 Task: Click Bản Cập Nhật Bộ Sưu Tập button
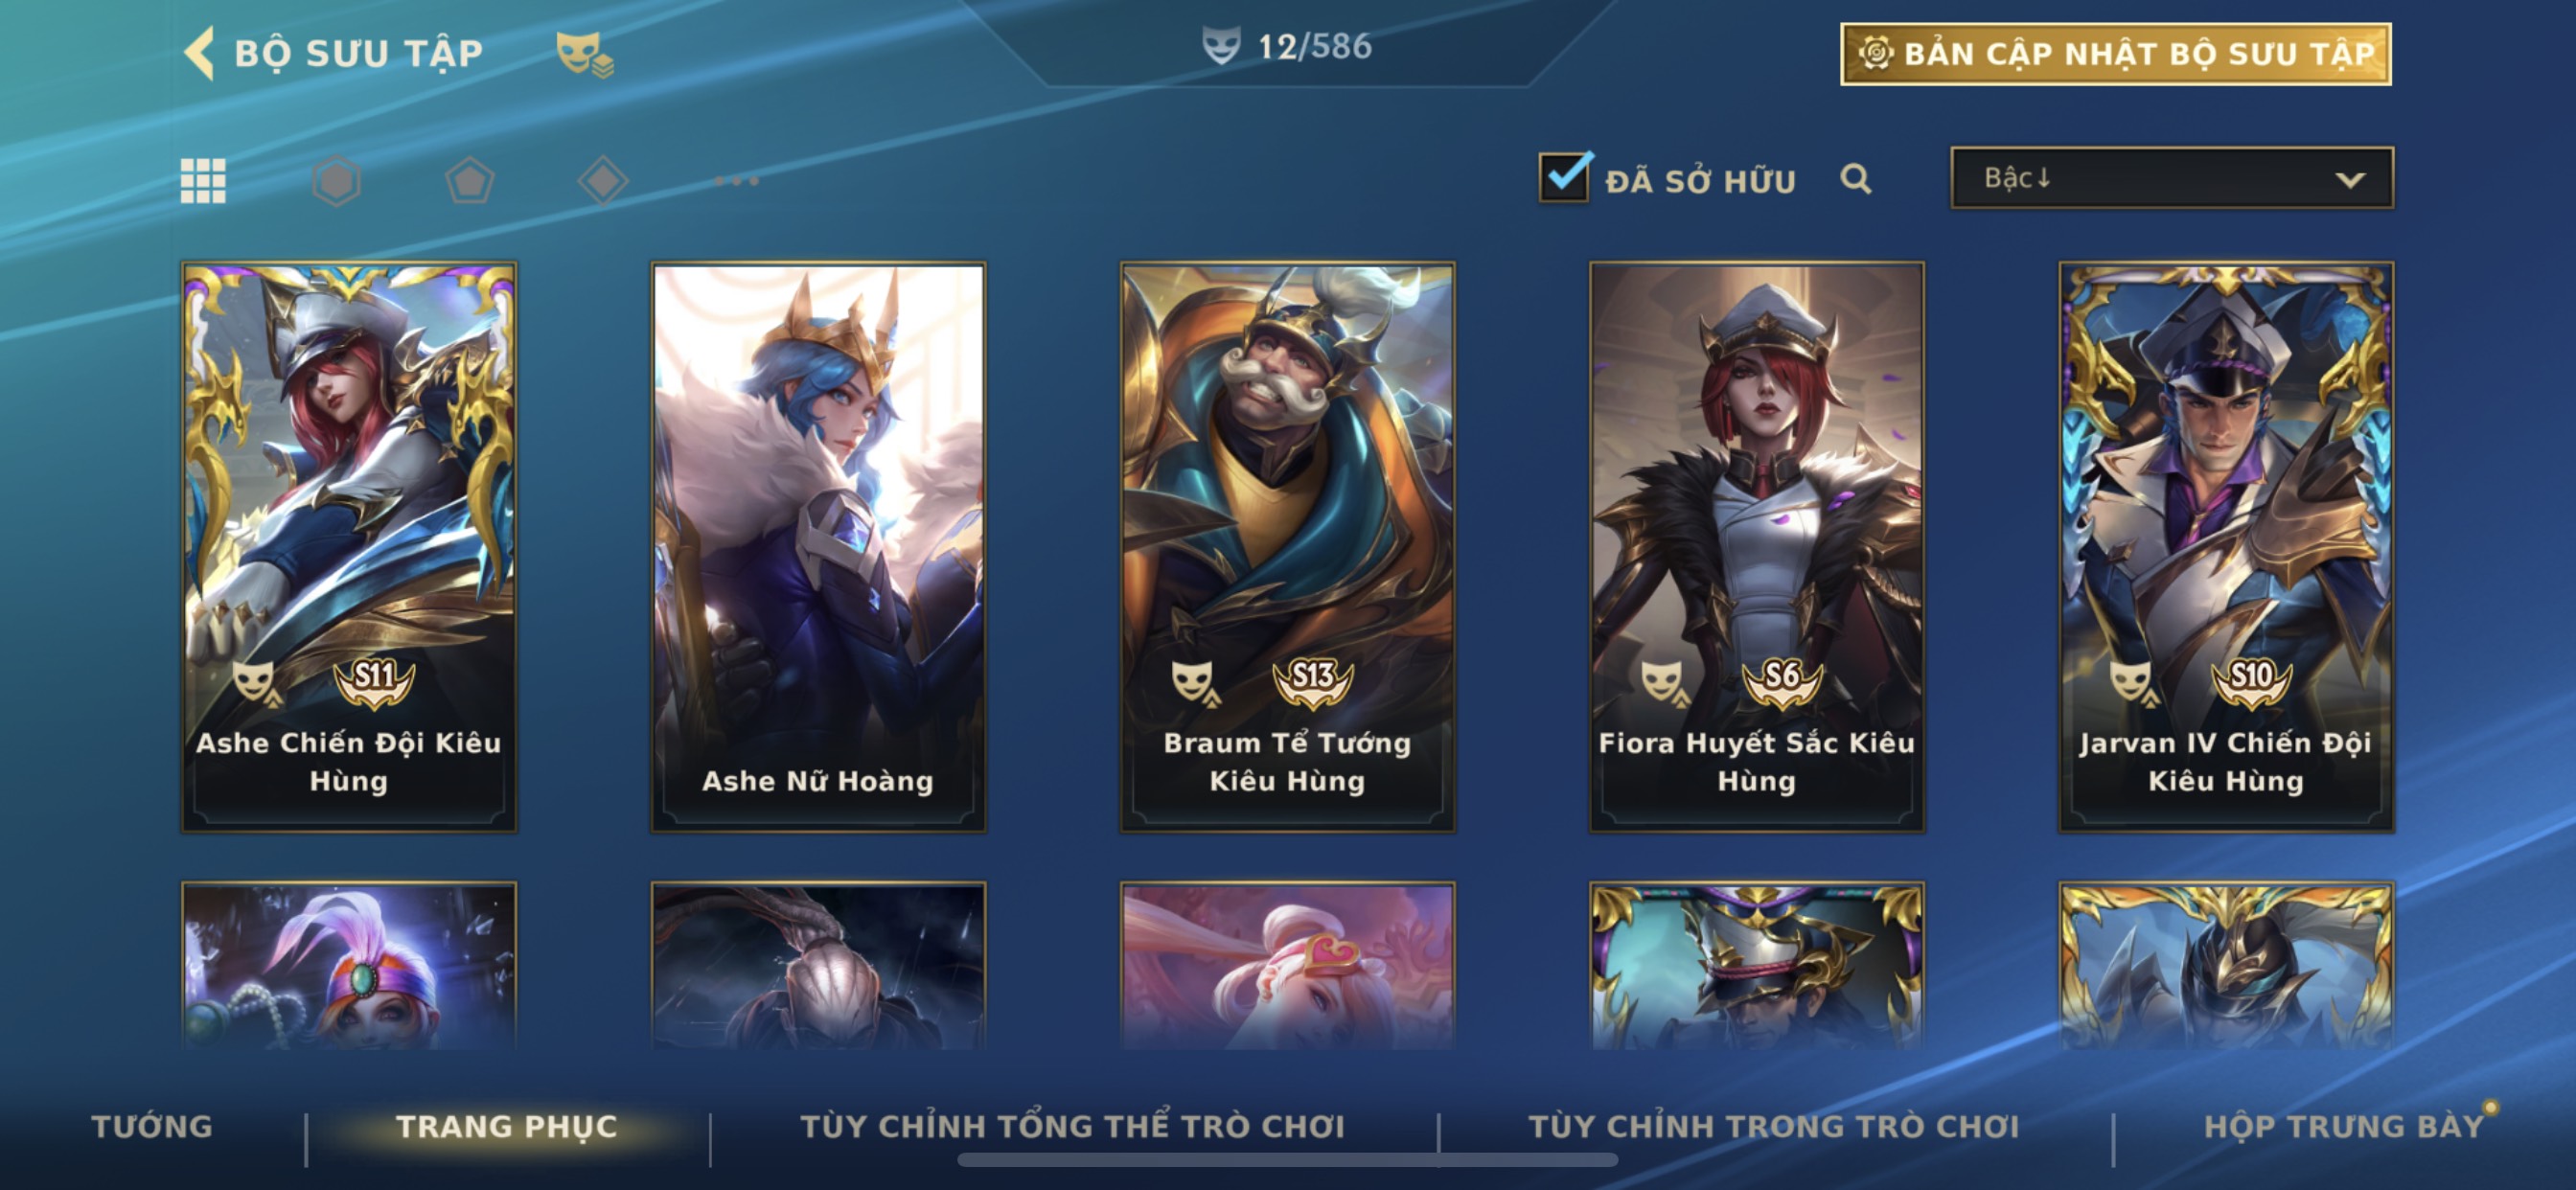2116,54
